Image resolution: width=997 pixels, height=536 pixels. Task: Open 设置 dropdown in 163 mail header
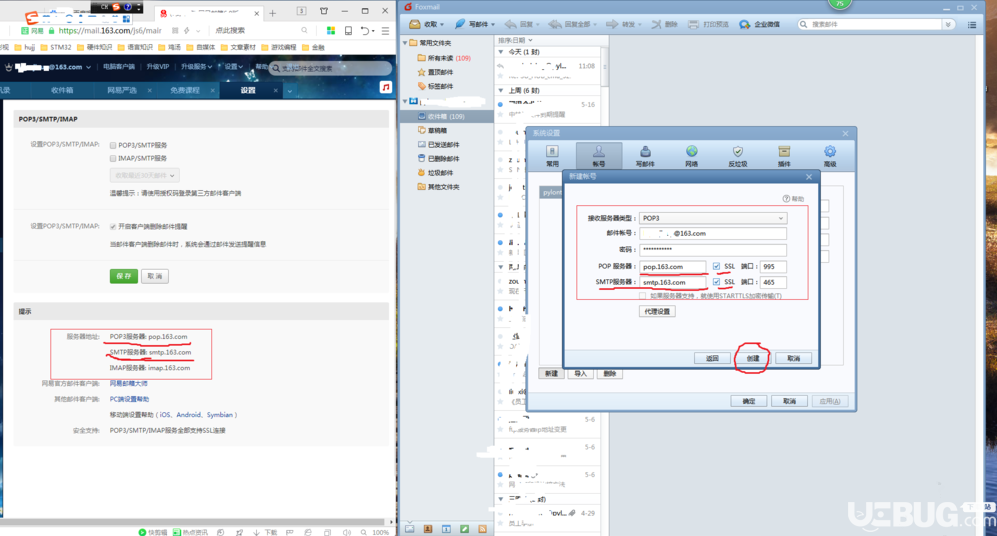coord(233,67)
